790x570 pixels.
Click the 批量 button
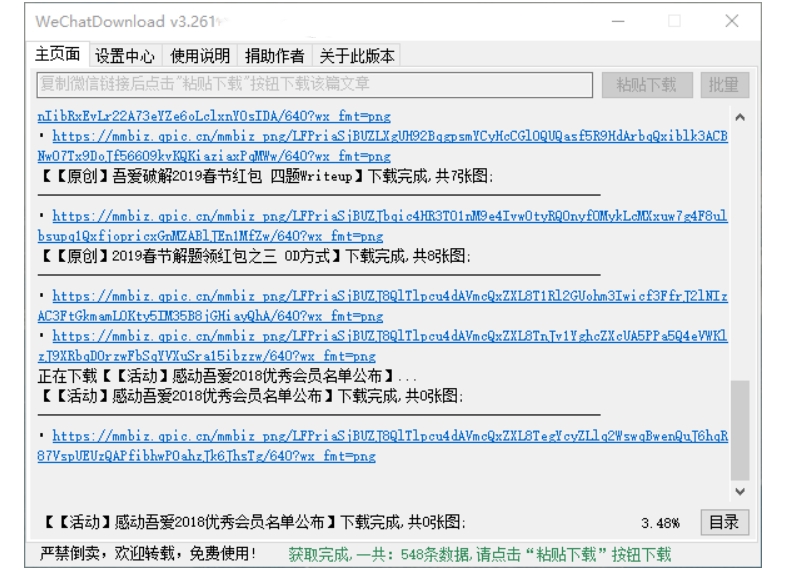725,85
